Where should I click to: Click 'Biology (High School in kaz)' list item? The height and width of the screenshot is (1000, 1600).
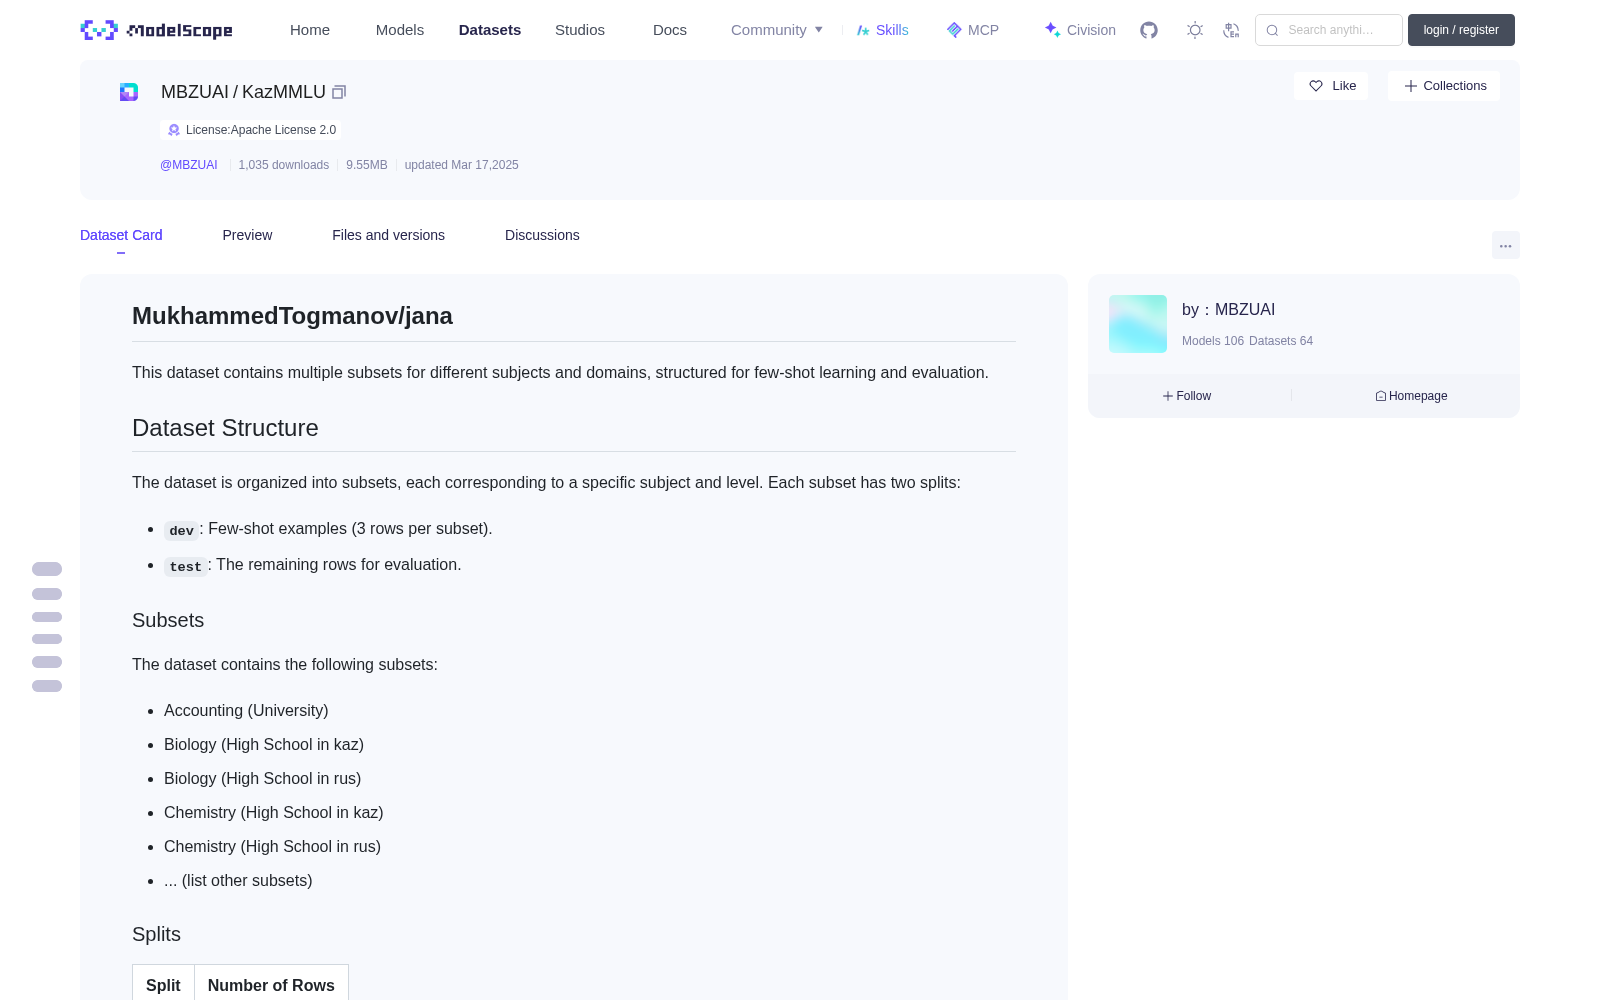point(264,744)
